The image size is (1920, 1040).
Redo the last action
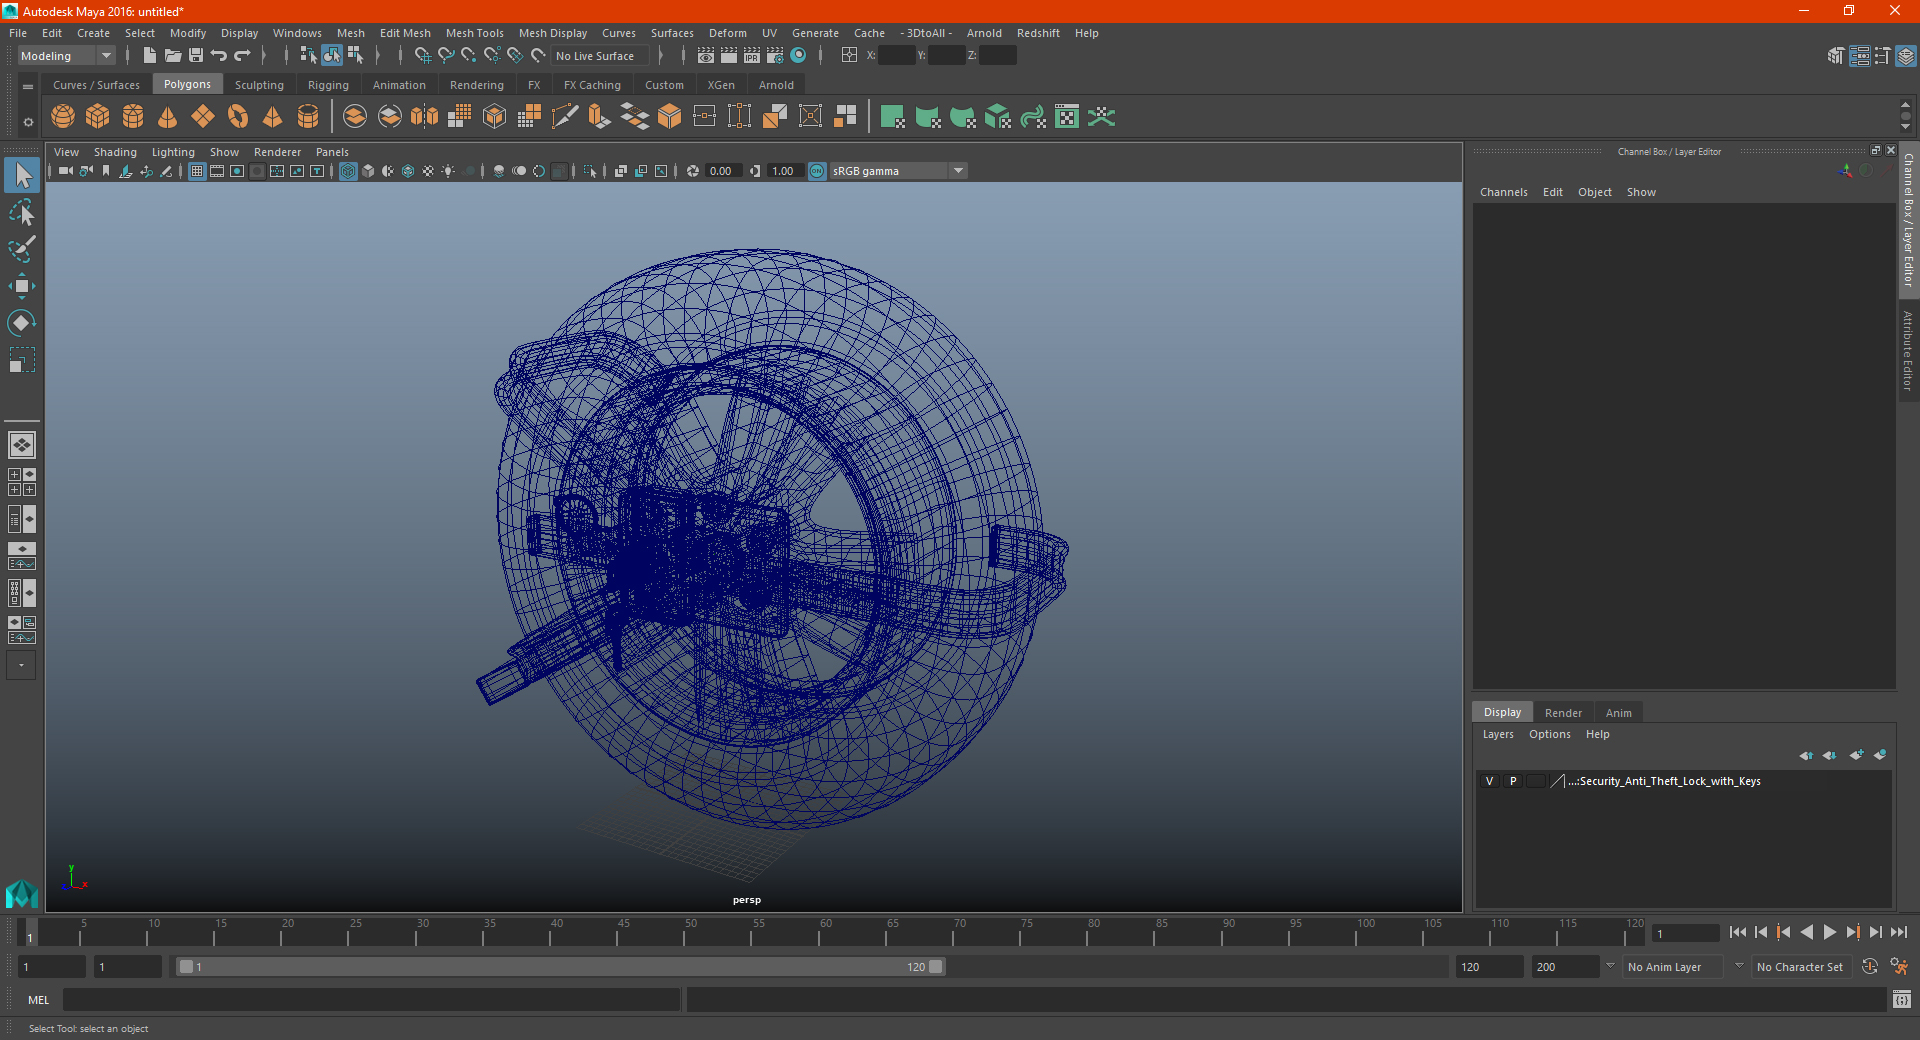pos(242,56)
